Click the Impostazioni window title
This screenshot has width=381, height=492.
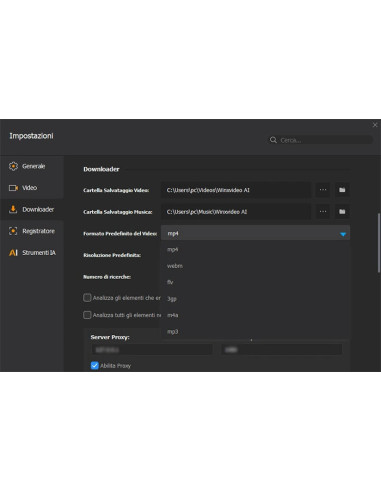pyautogui.click(x=31, y=136)
